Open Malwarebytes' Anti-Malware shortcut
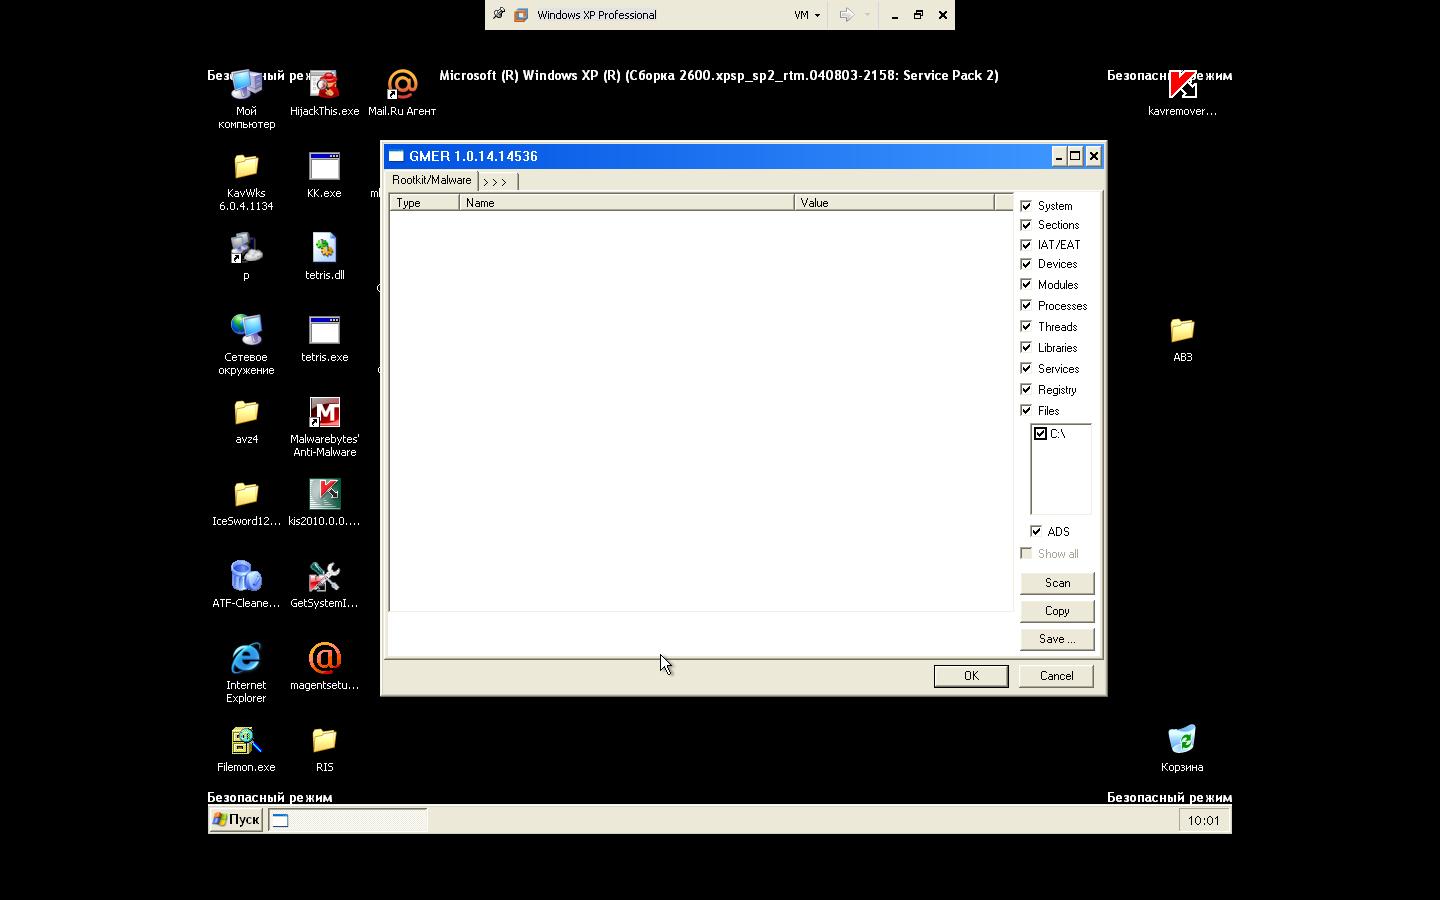The image size is (1440, 900). (x=324, y=413)
